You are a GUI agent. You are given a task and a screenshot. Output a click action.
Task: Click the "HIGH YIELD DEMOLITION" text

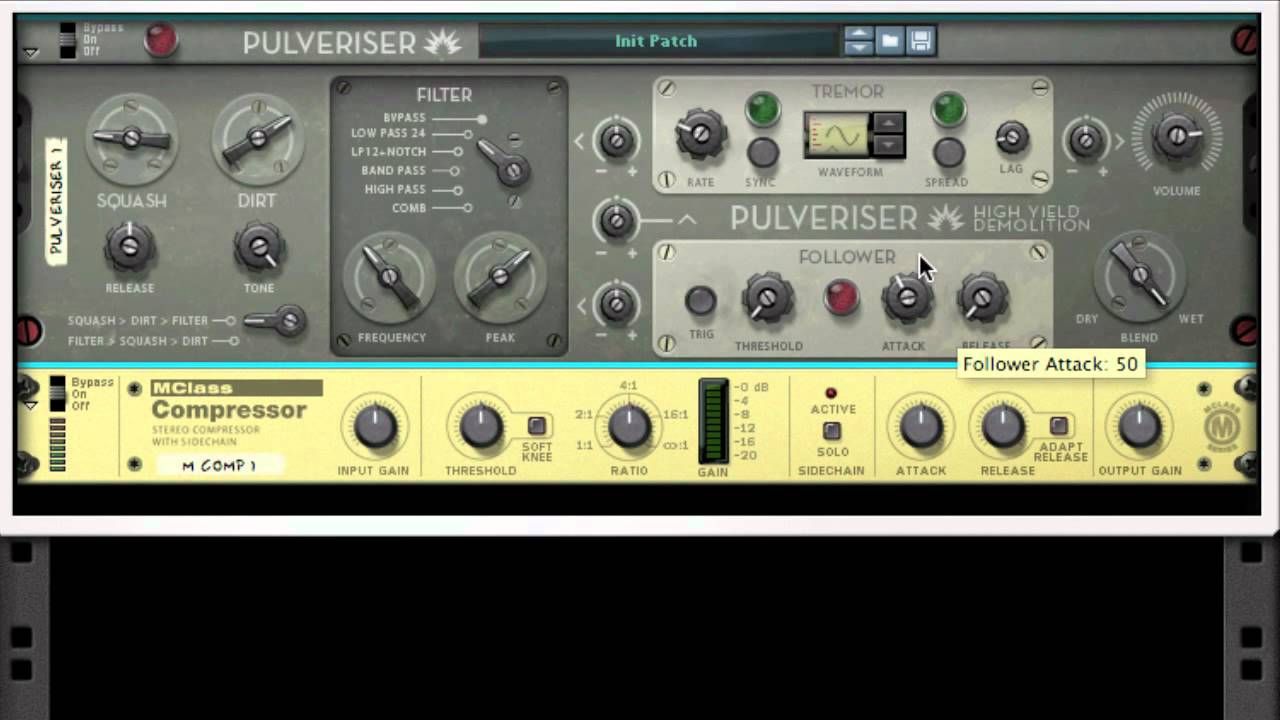(1031, 218)
